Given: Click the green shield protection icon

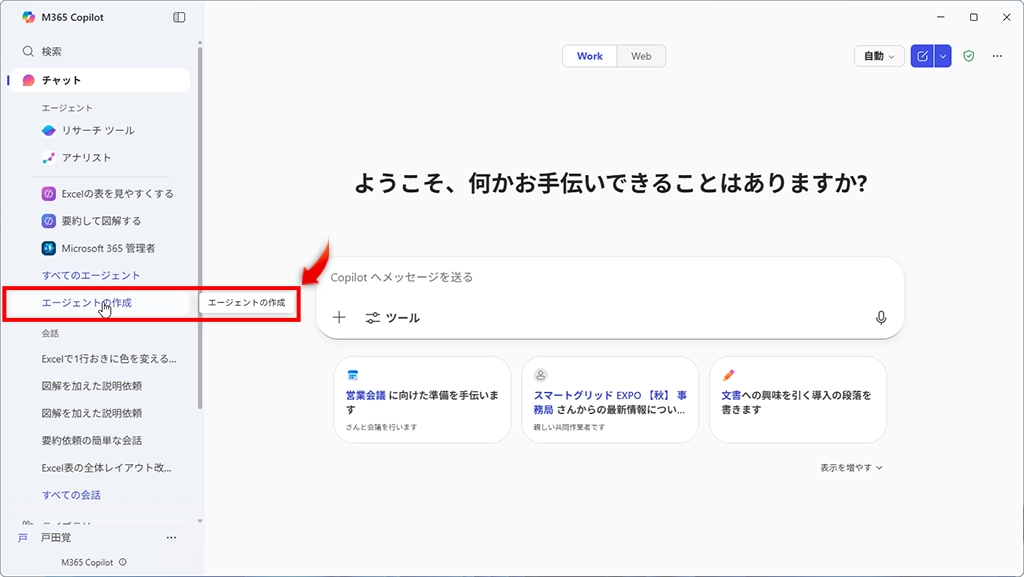Looking at the screenshot, I should [x=968, y=56].
